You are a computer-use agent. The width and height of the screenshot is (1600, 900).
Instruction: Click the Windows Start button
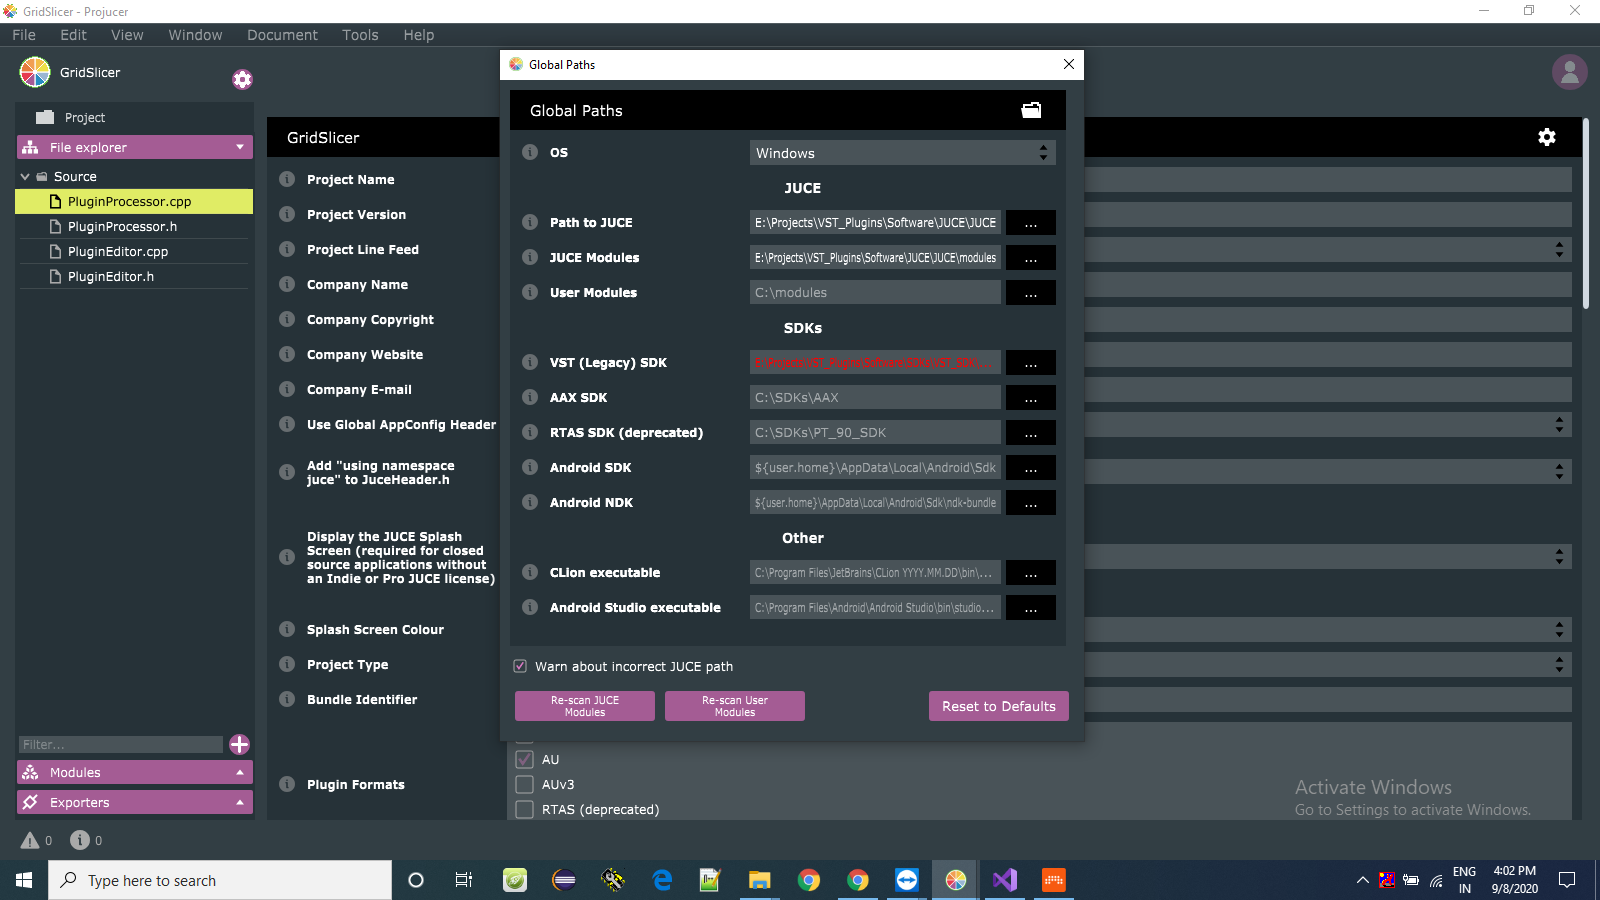point(24,880)
